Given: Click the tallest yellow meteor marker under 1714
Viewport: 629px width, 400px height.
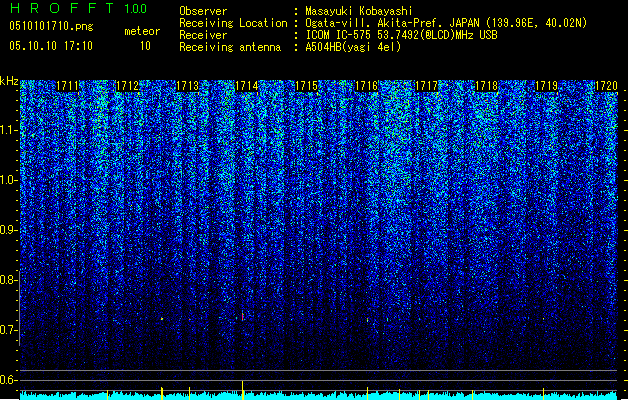Looking at the screenshot, I should pyautogui.click(x=242, y=390).
